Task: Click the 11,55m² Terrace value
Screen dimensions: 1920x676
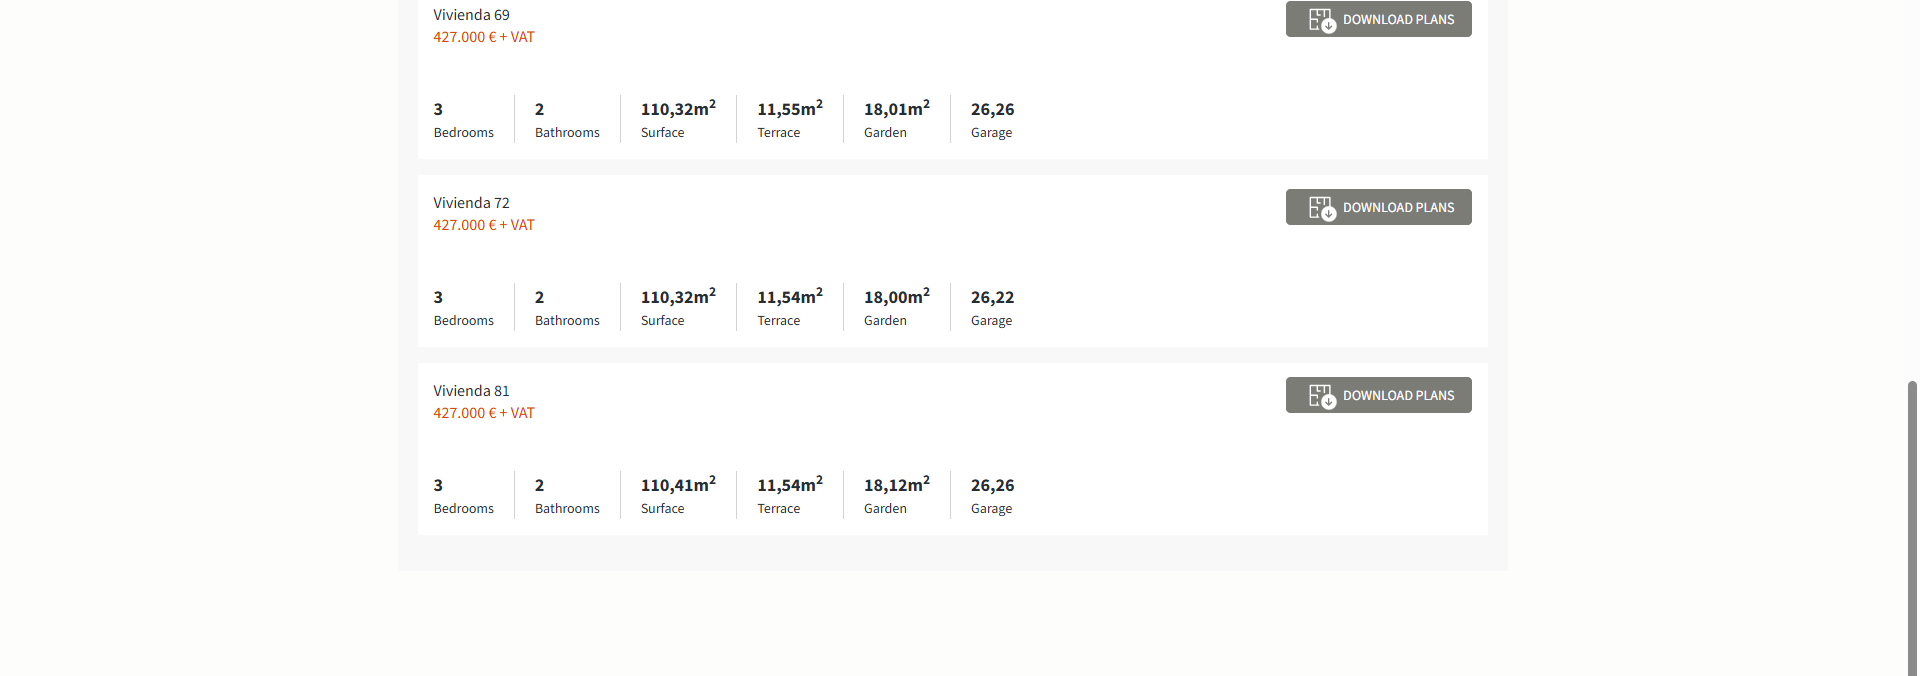Action: [x=789, y=109]
